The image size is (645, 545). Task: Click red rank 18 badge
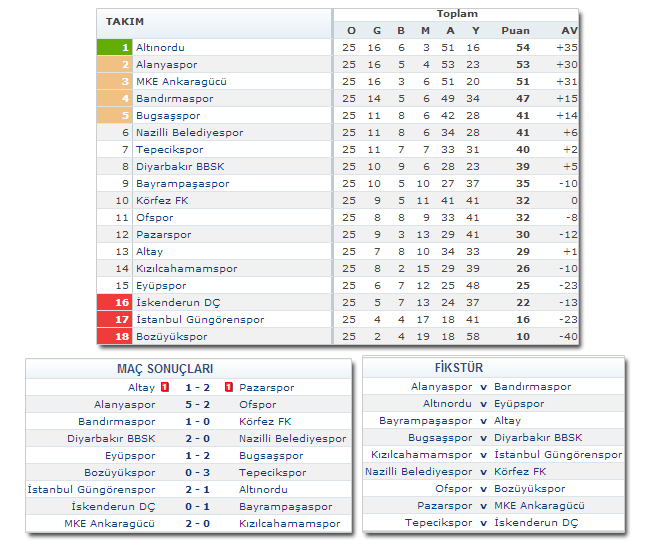point(114,336)
